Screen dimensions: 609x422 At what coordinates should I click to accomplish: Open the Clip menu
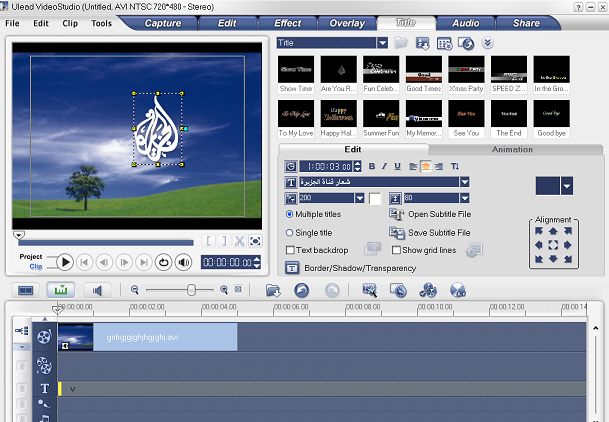click(70, 23)
